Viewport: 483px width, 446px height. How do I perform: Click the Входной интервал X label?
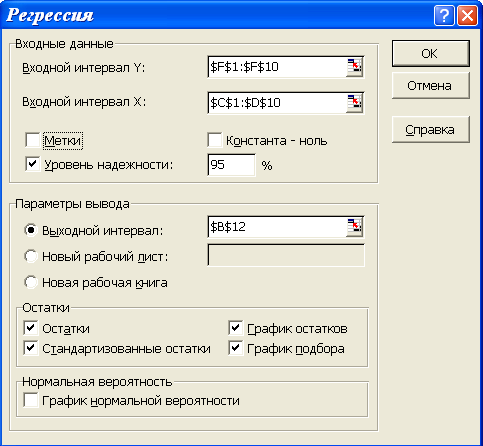(x=84, y=102)
